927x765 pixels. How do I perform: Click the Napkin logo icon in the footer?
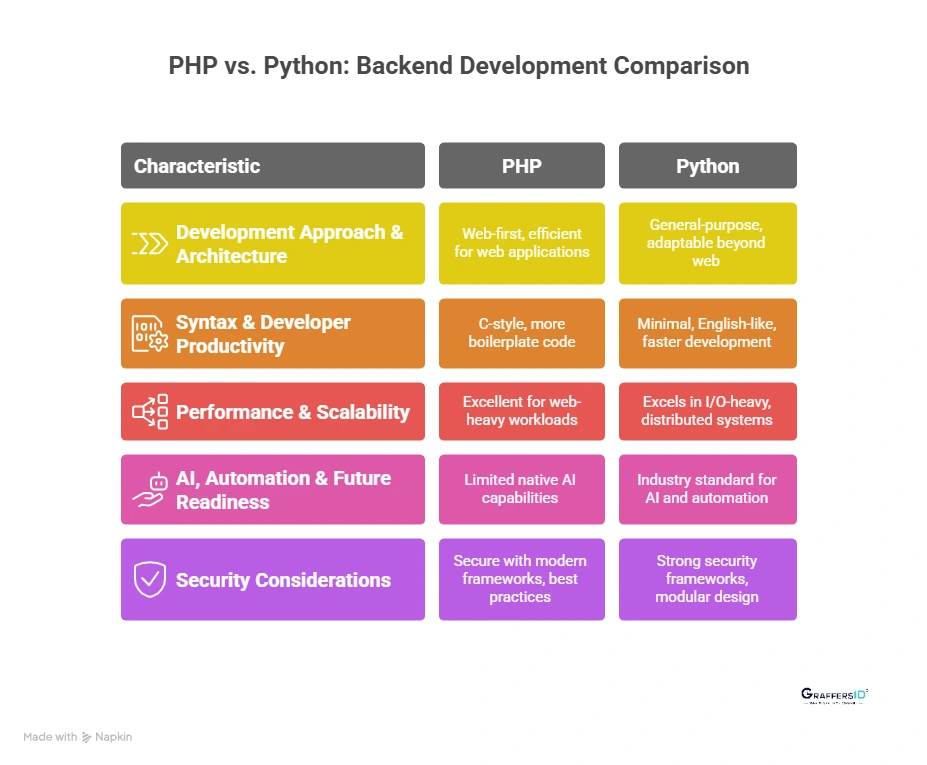coord(87,737)
